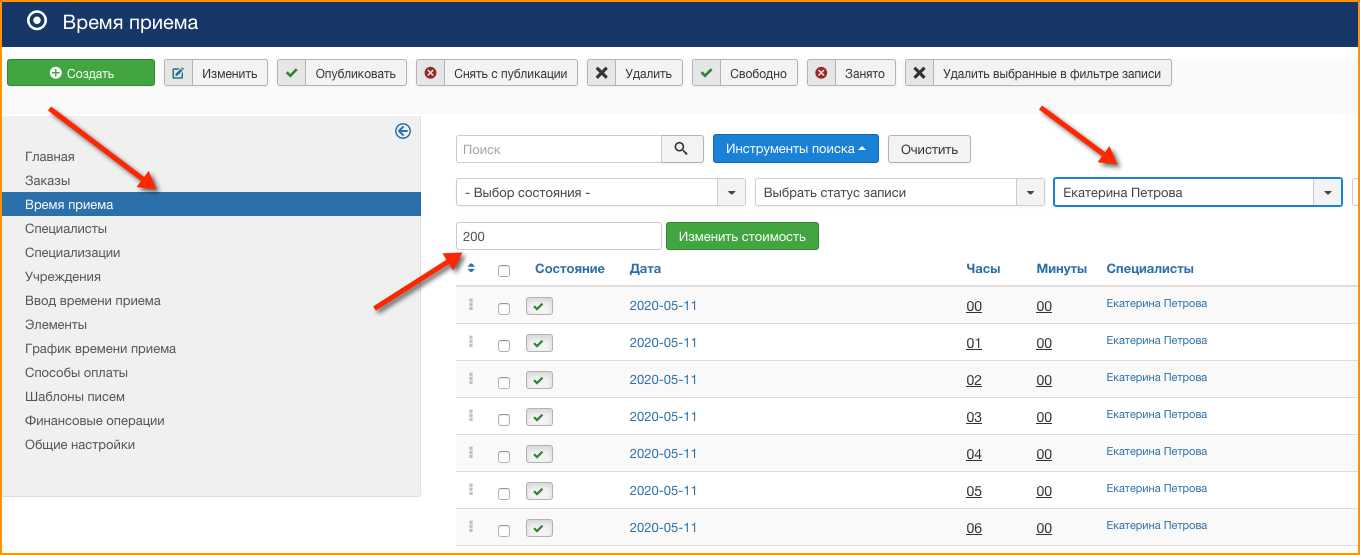Open the Екатерина Петрова specialist filter dropdown
Viewport: 1360px width, 555px height.
point(1197,192)
